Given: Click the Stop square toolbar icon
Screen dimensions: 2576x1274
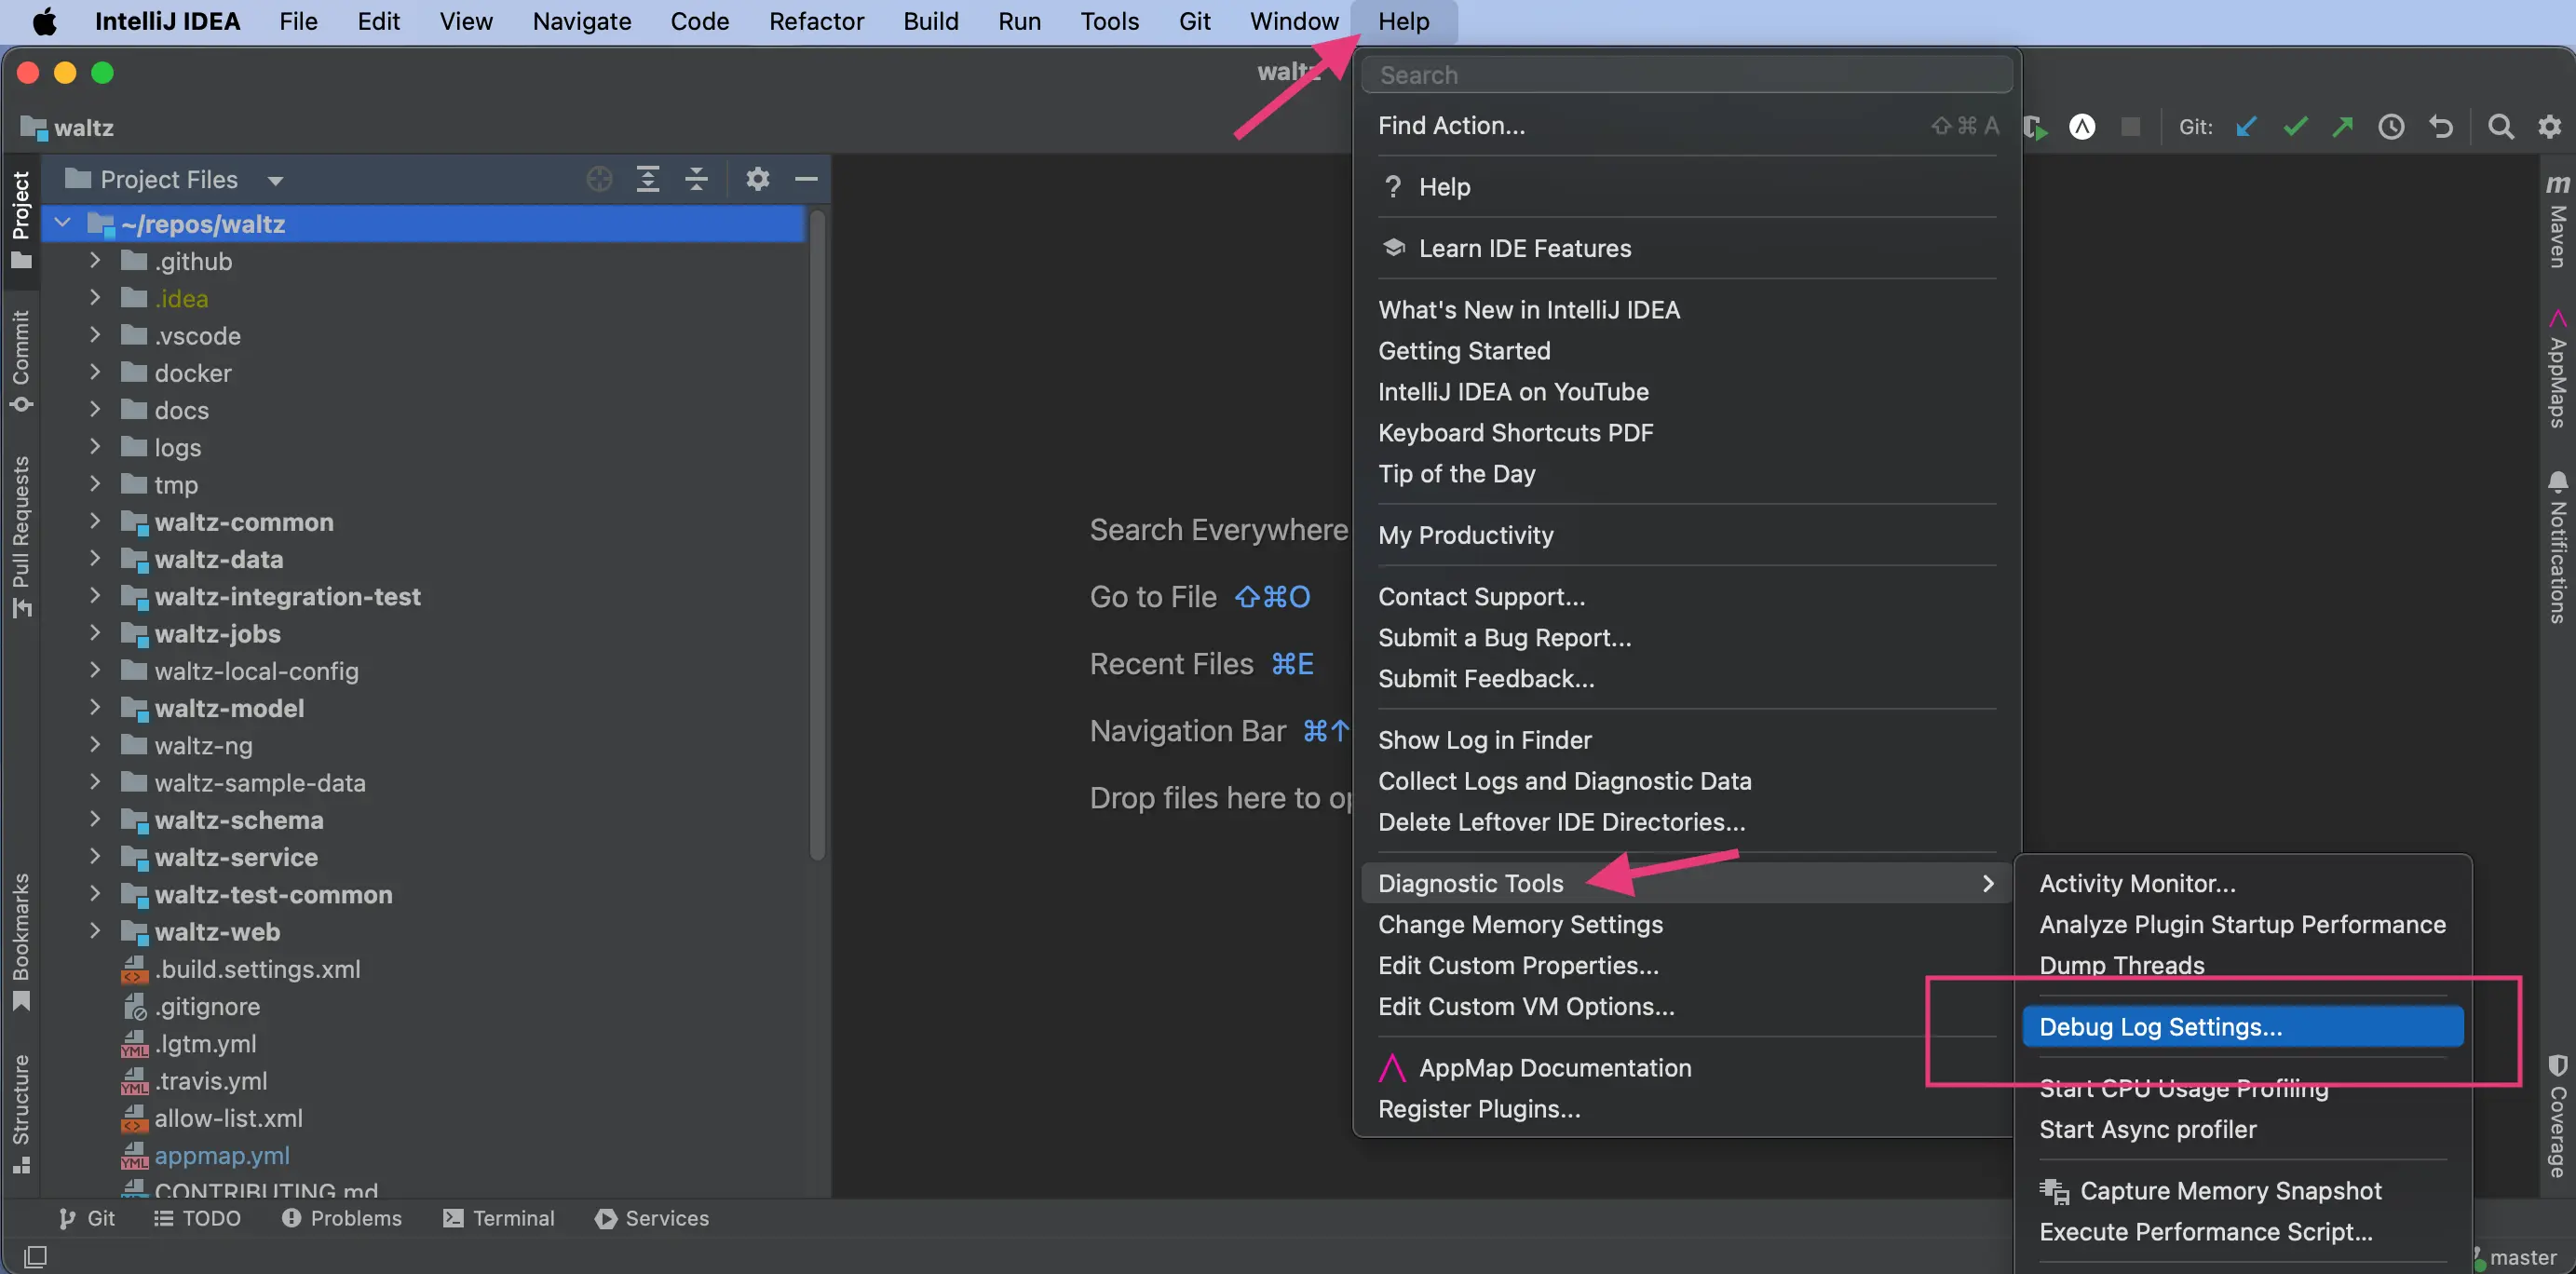Looking at the screenshot, I should [2130, 127].
